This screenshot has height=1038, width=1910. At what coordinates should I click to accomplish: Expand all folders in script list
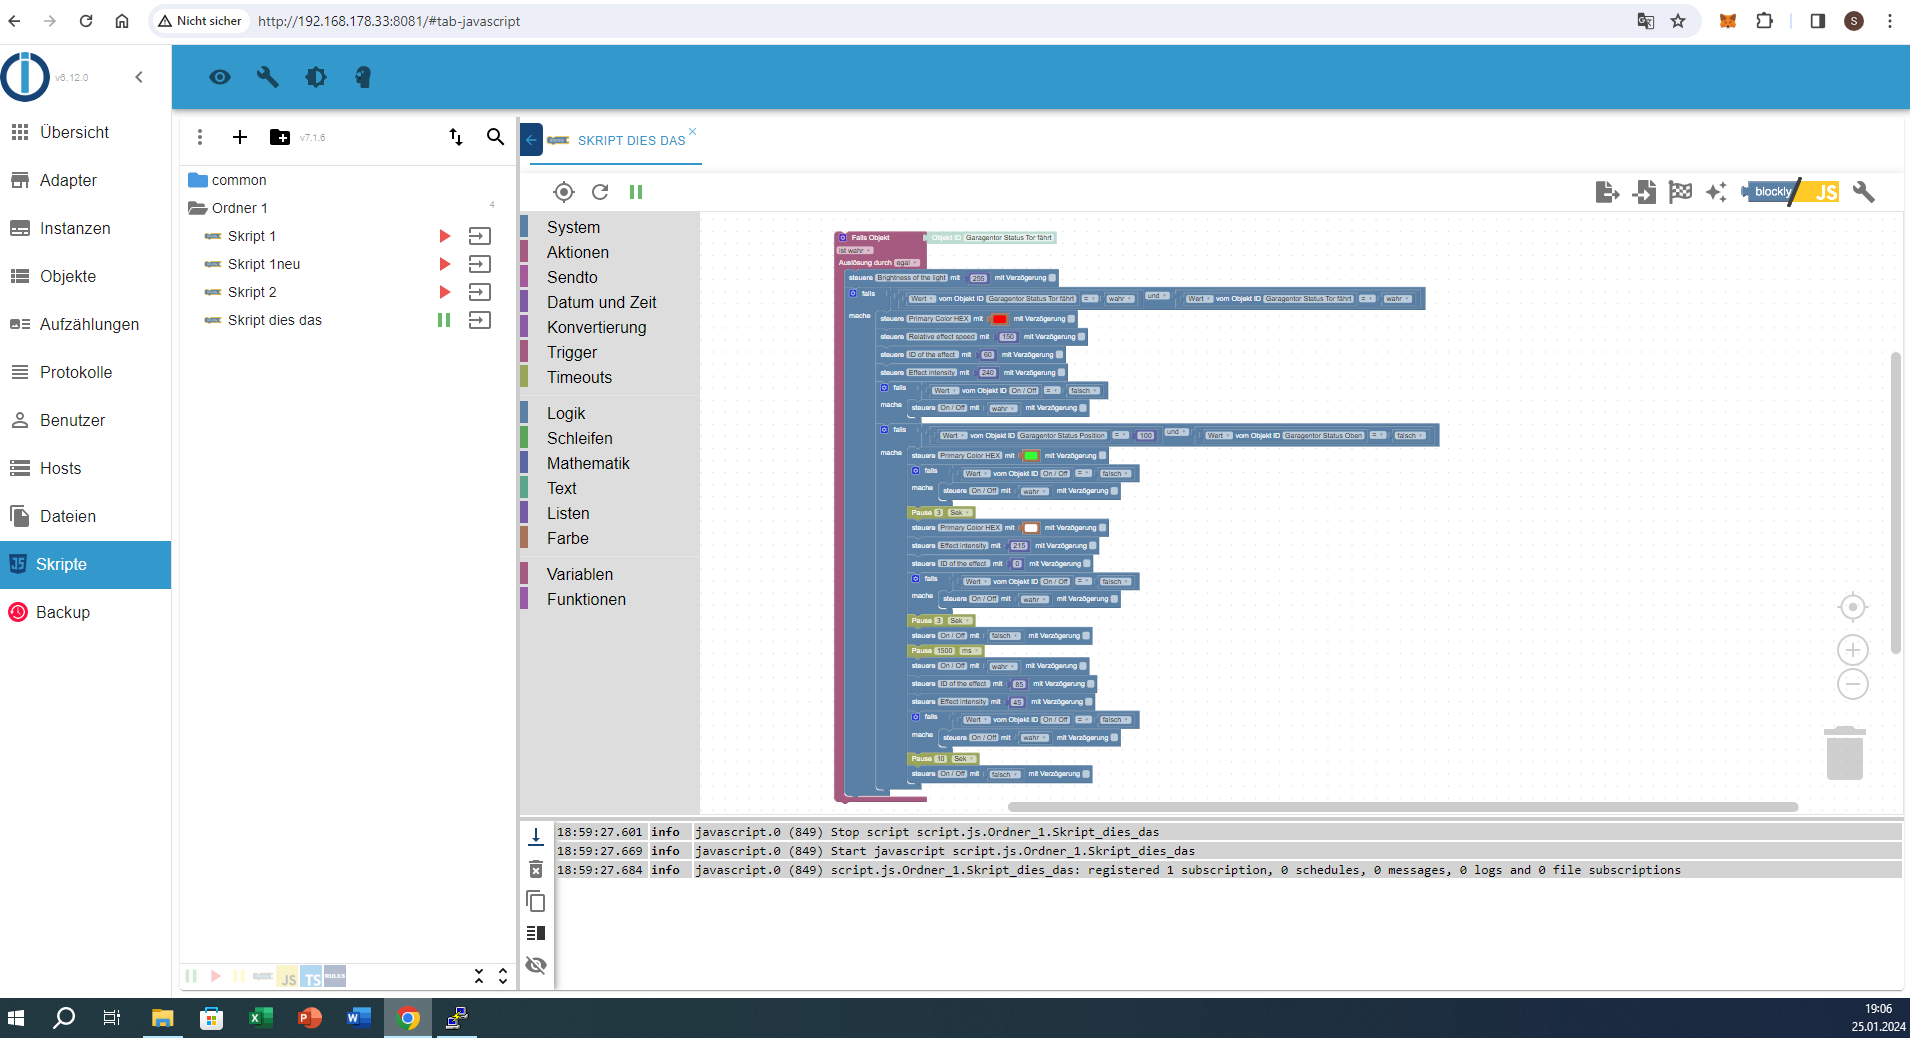click(503, 976)
